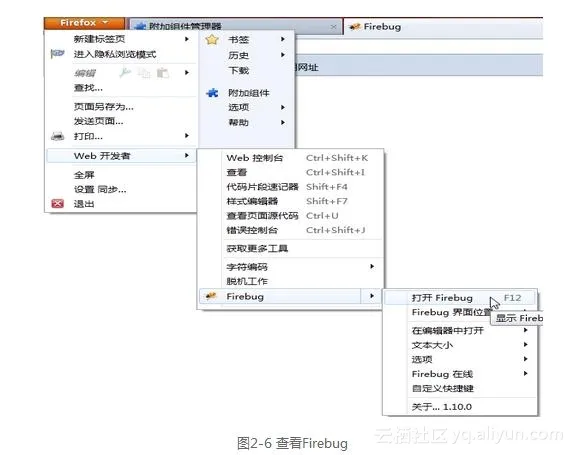Click the paste icon in 编辑 row
The width and height of the screenshot is (574, 455).
coord(163,73)
